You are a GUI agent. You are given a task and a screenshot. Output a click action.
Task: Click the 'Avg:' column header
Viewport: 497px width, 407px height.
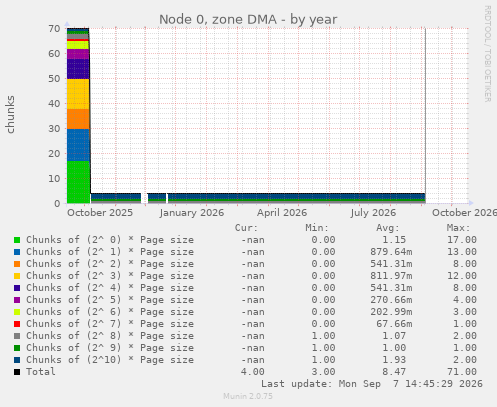[x=388, y=228]
